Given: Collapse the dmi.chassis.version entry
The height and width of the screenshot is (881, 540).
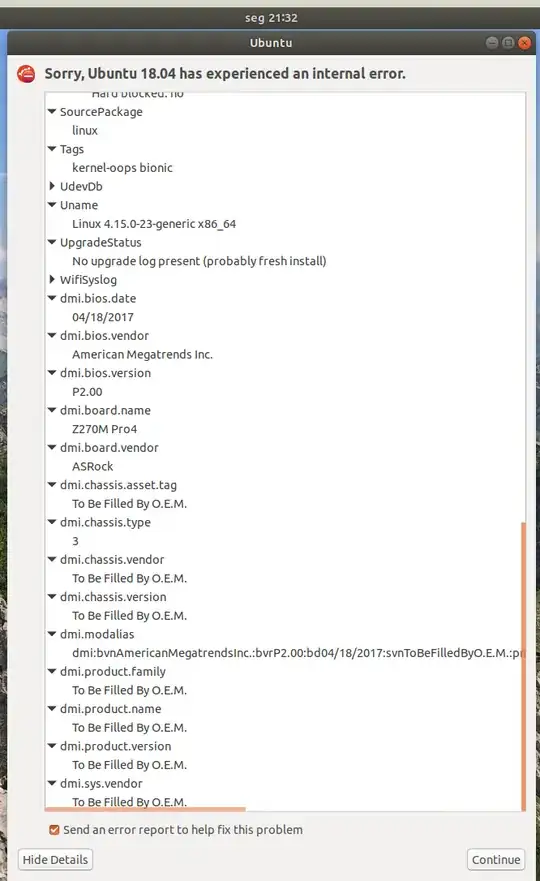Looking at the screenshot, I should pos(52,596).
